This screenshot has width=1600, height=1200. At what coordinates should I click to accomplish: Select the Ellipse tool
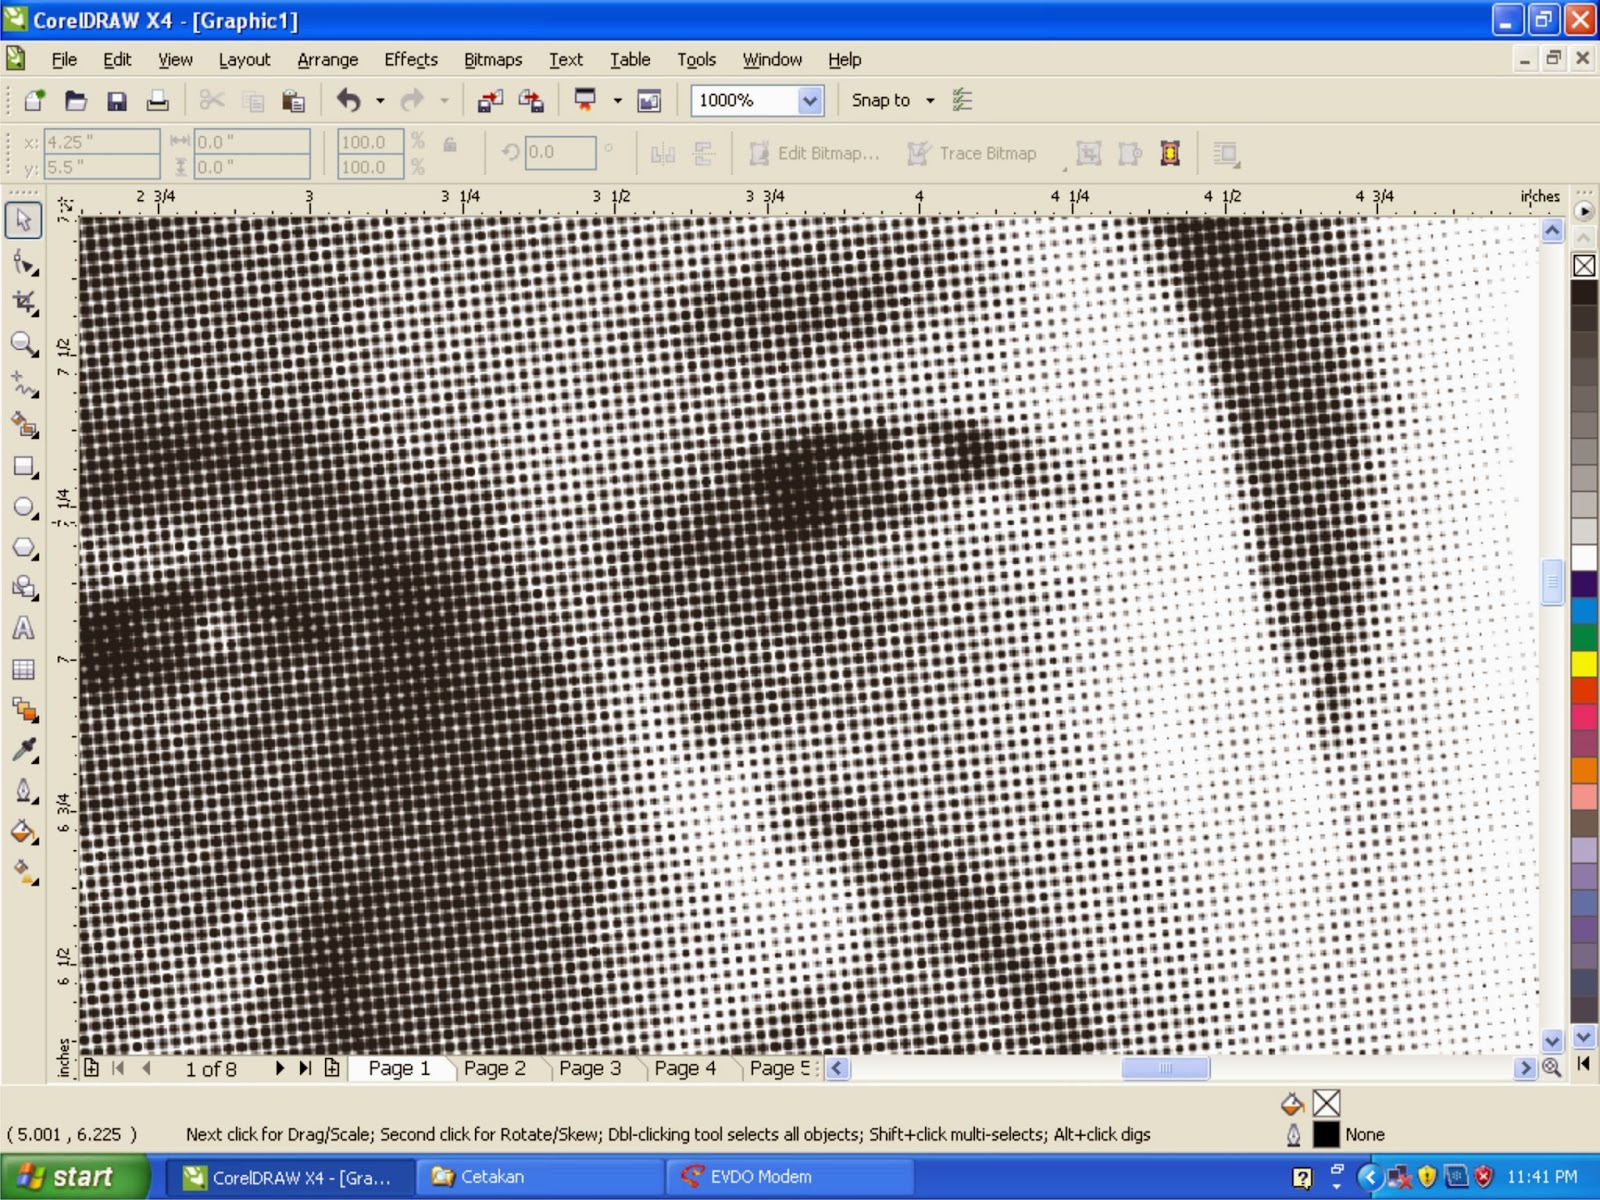coord(23,507)
